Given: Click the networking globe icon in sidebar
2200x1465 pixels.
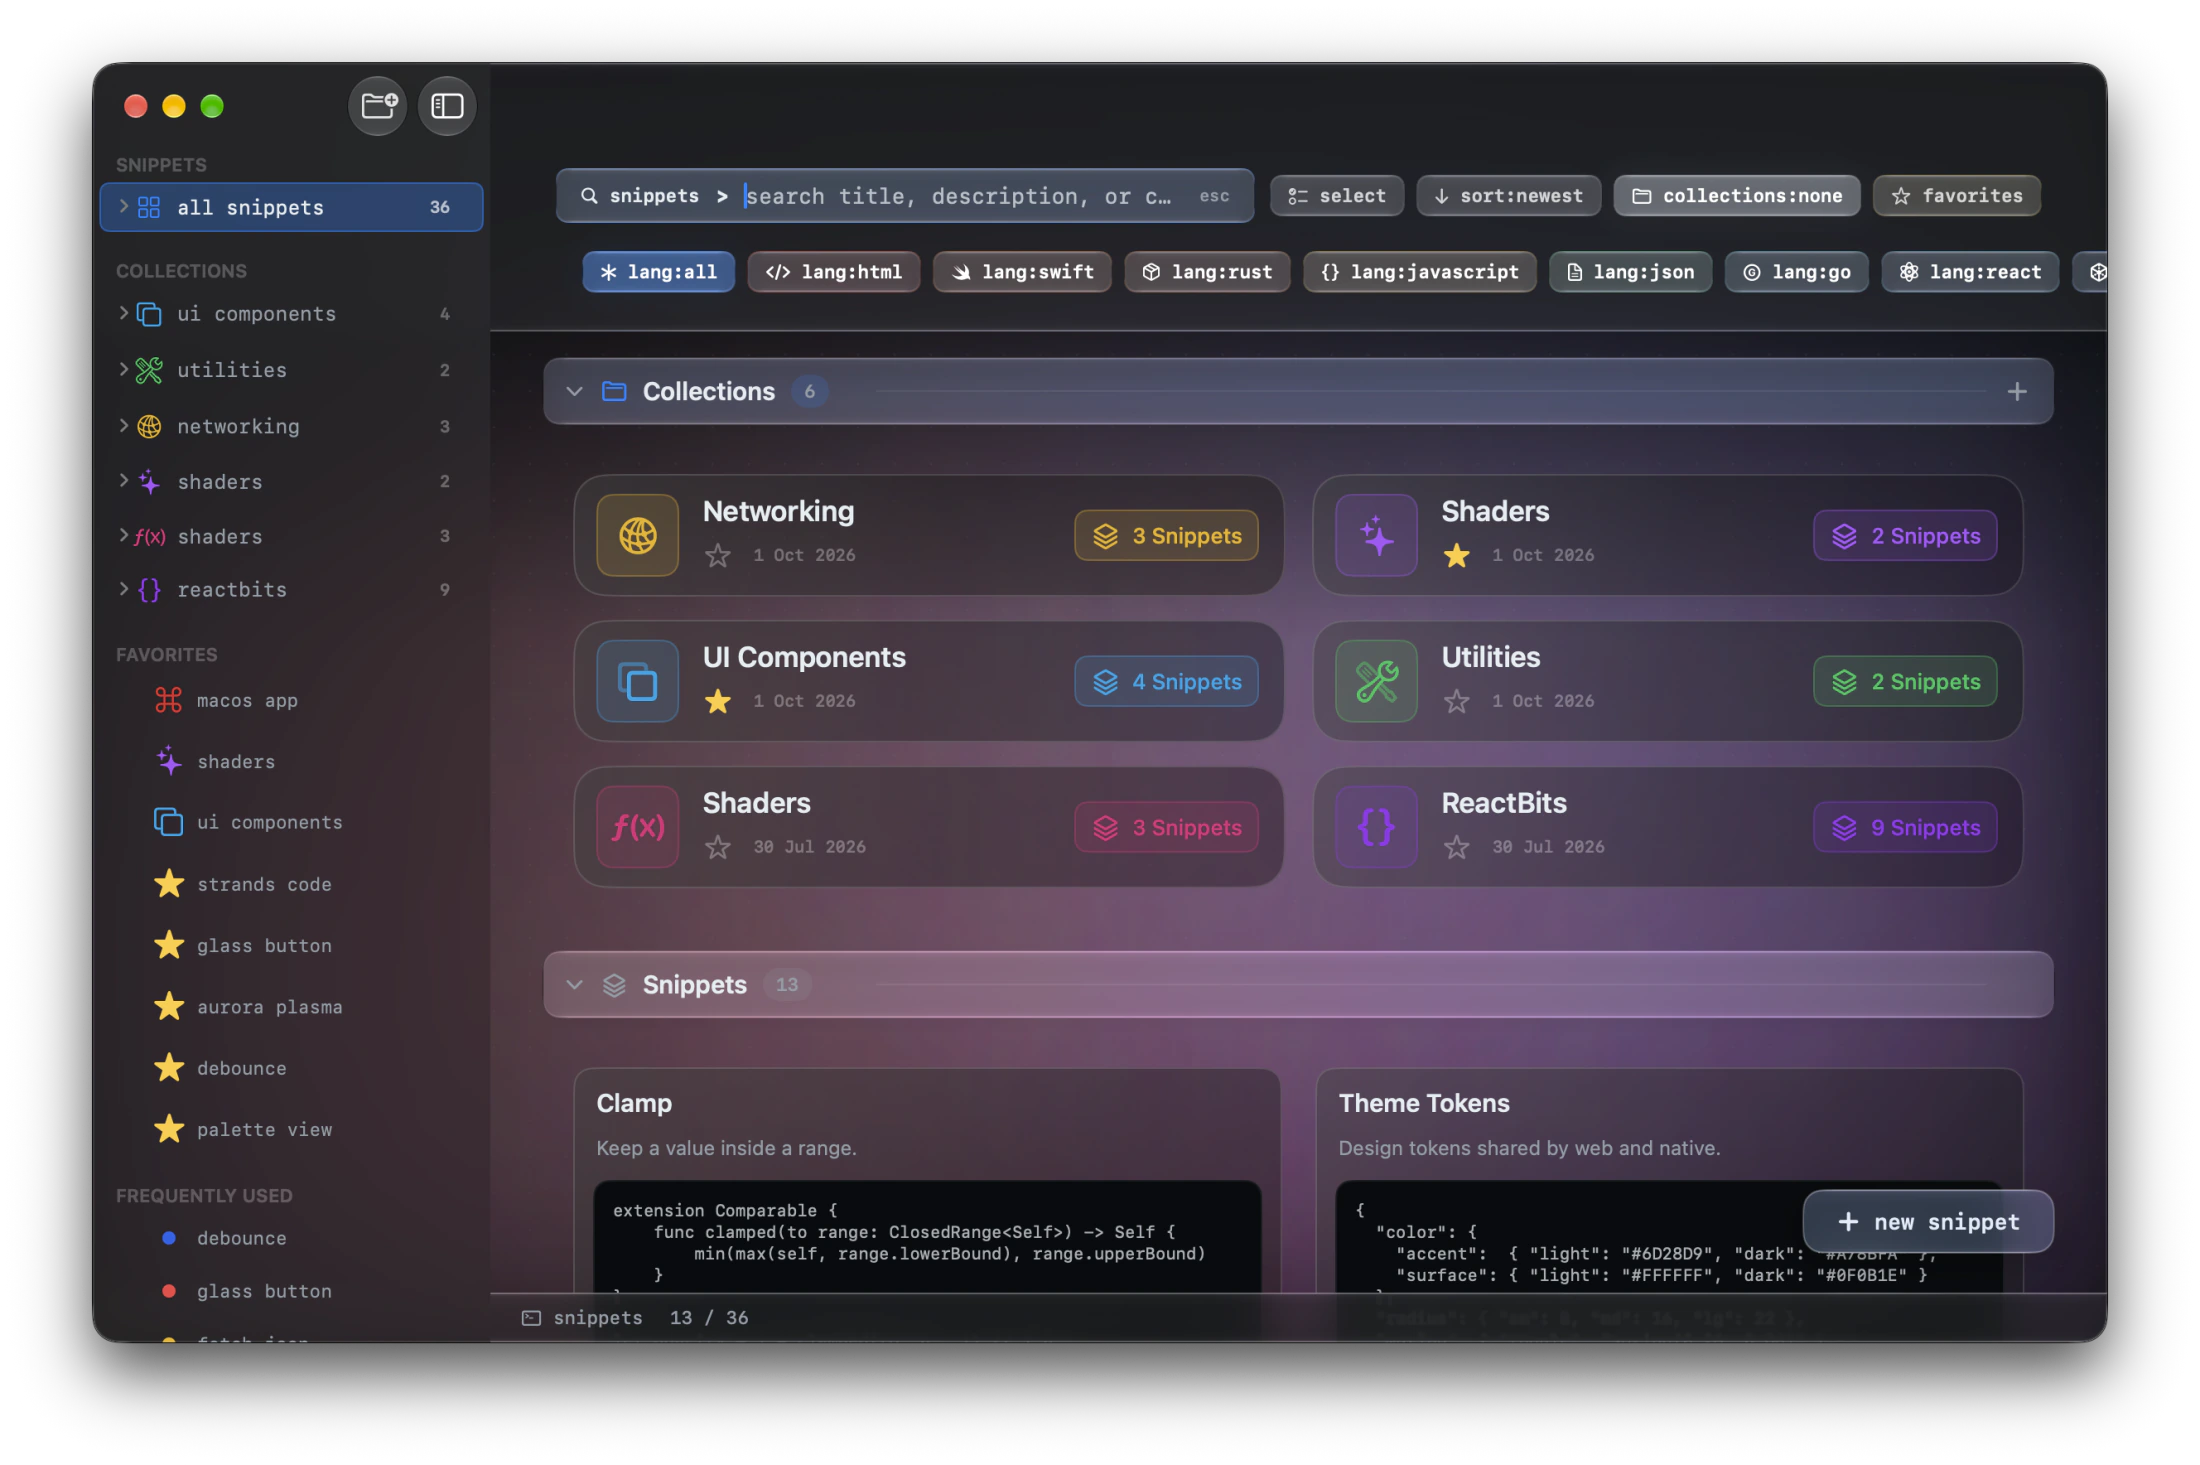Looking at the screenshot, I should (x=149, y=426).
